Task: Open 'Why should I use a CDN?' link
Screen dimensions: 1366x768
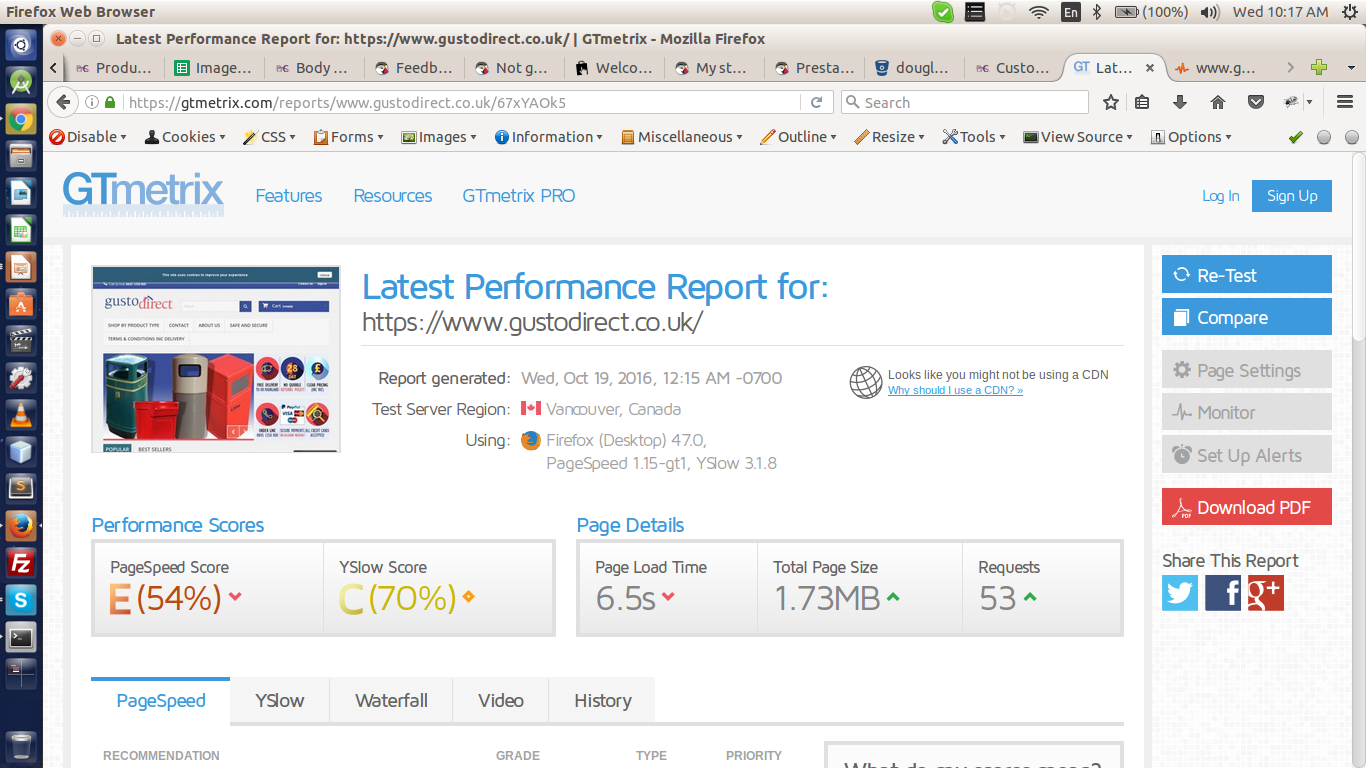Action: (x=955, y=390)
